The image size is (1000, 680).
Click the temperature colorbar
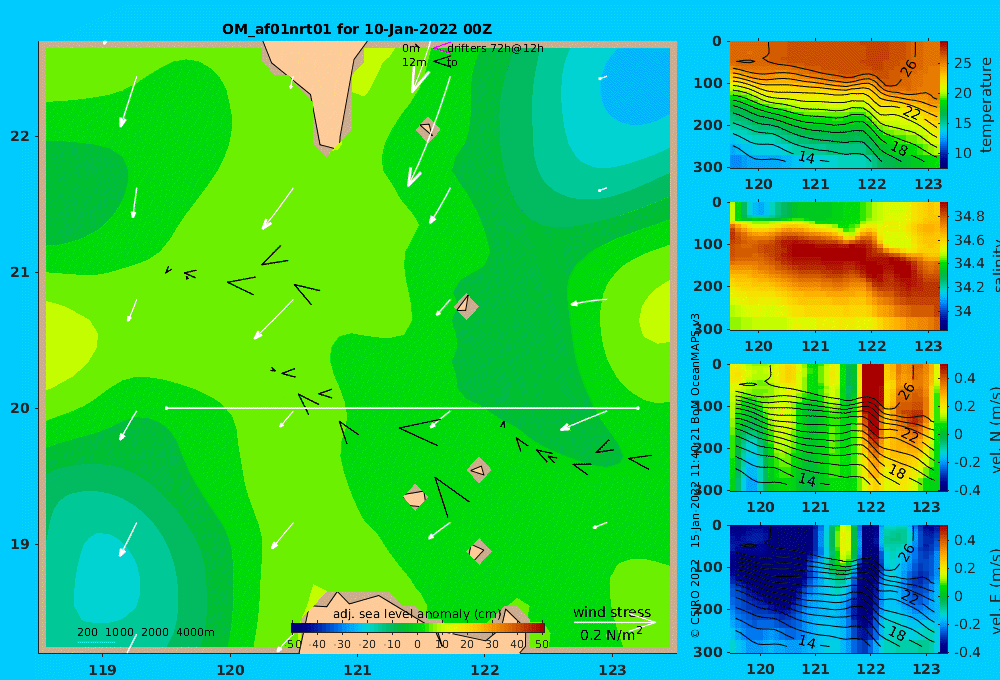tap(943, 105)
